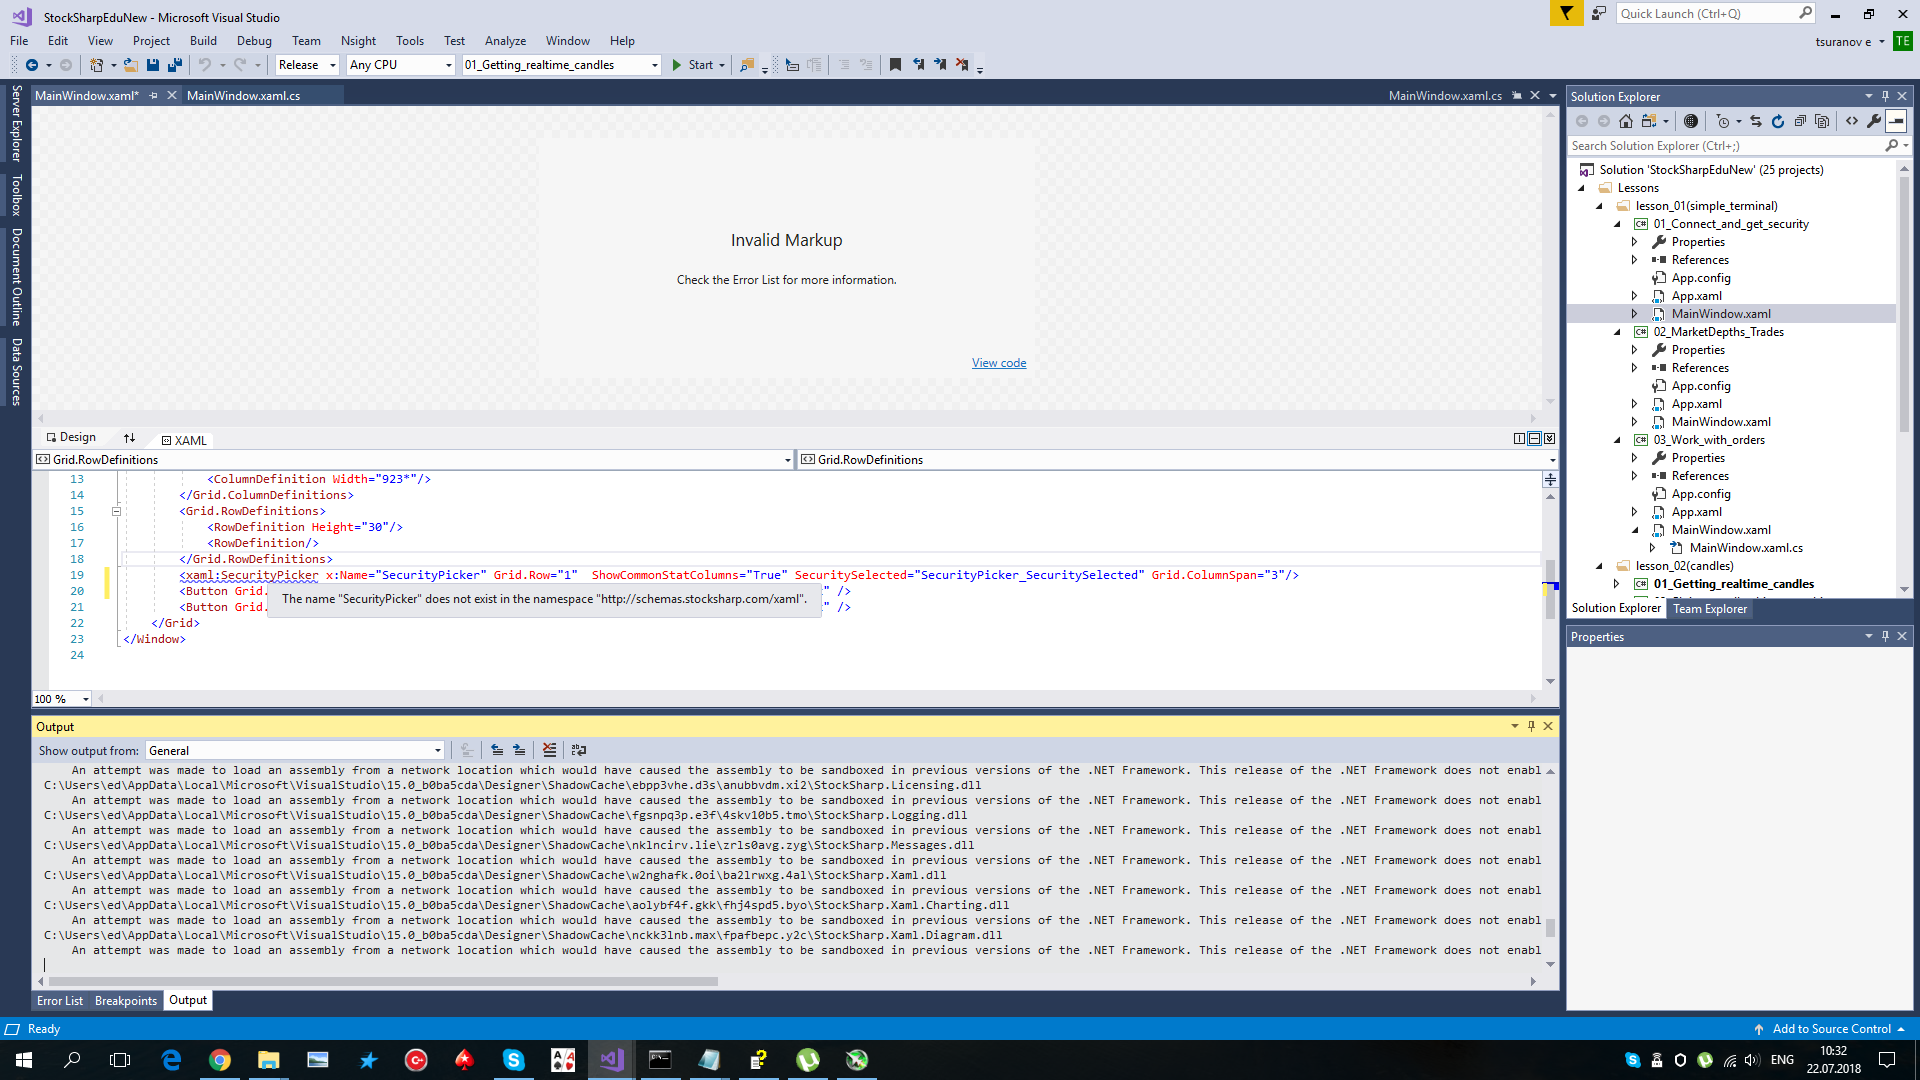The height and width of the screenshot is (1080, 1920).
Task: Click Sync with Active Document icon
Action: [1756, 121]
